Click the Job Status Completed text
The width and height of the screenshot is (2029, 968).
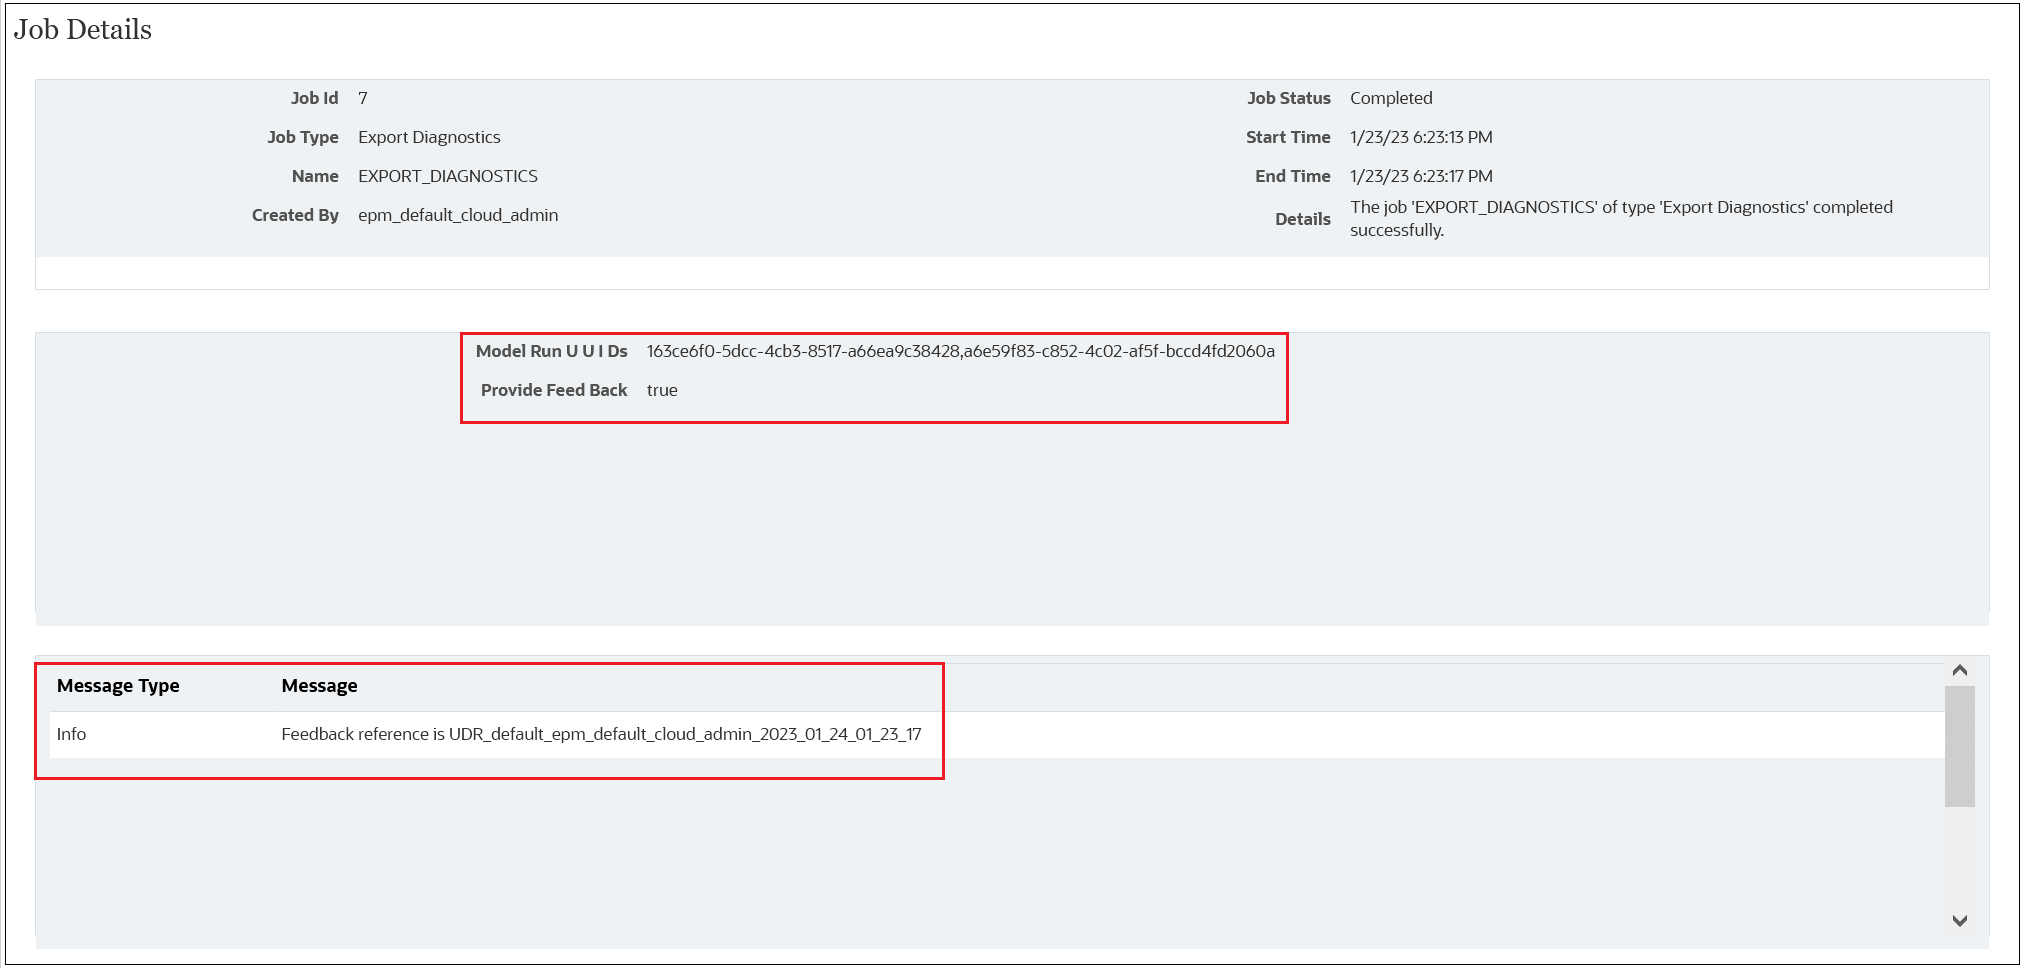[x=1391, y=98]
